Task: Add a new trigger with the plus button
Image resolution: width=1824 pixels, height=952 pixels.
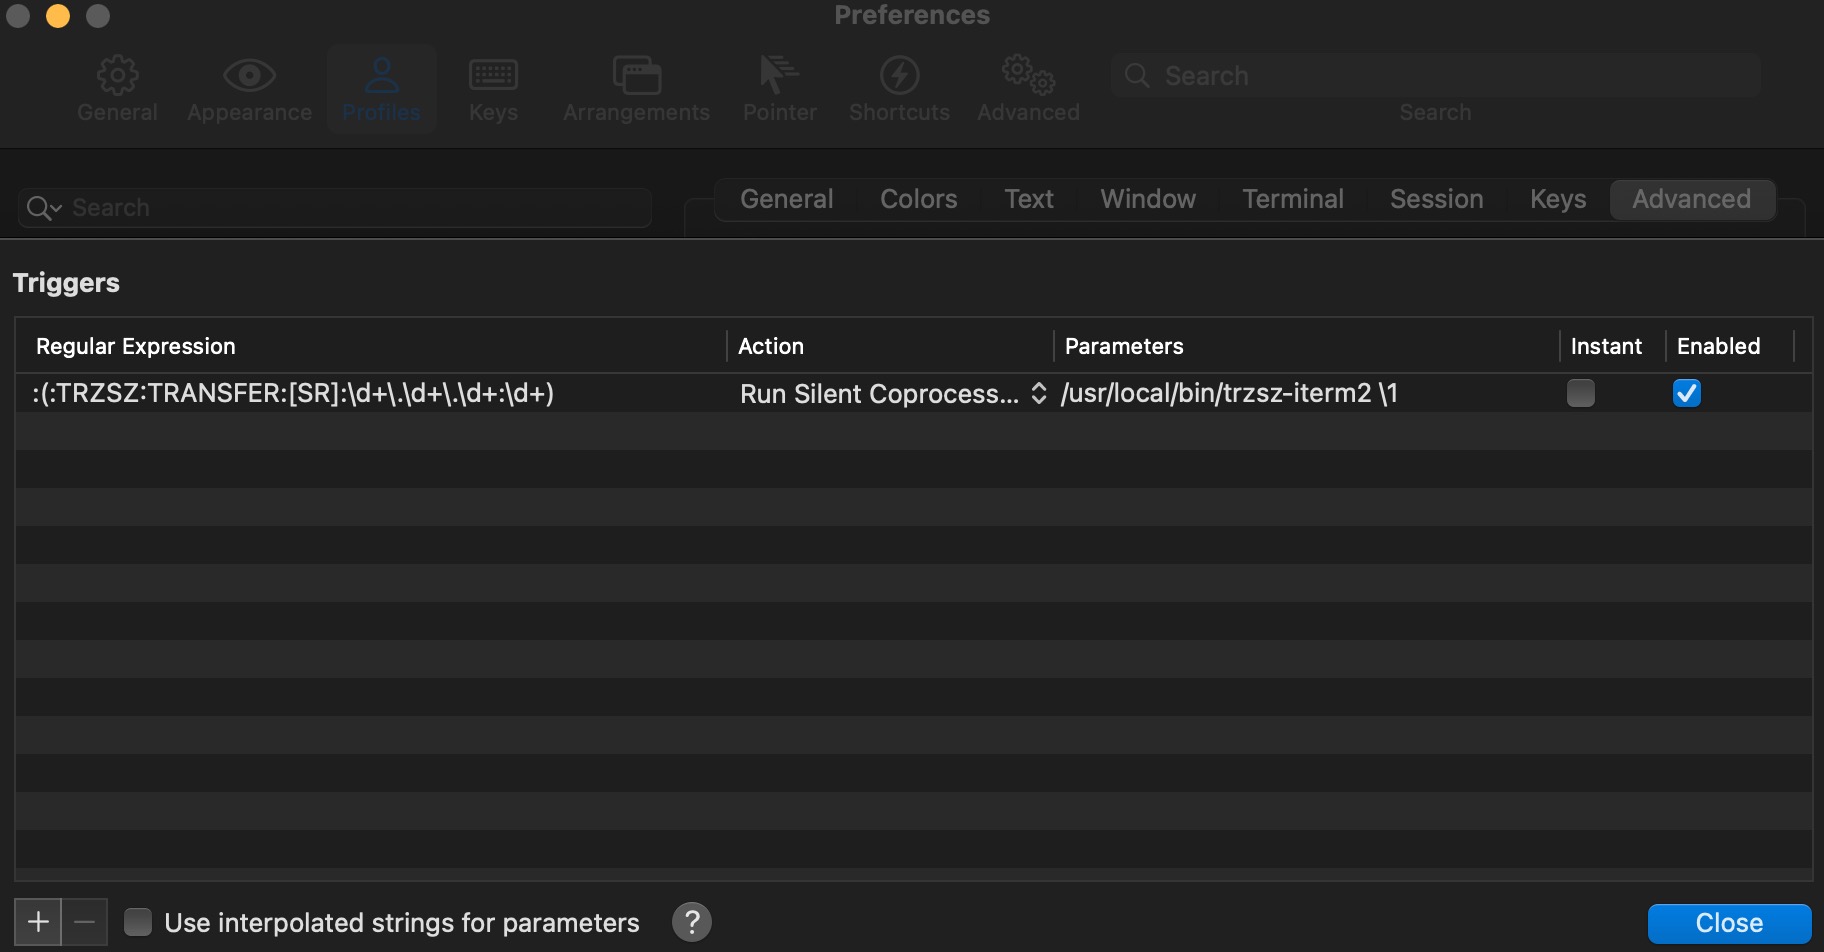Action: [x=37, y=921]
